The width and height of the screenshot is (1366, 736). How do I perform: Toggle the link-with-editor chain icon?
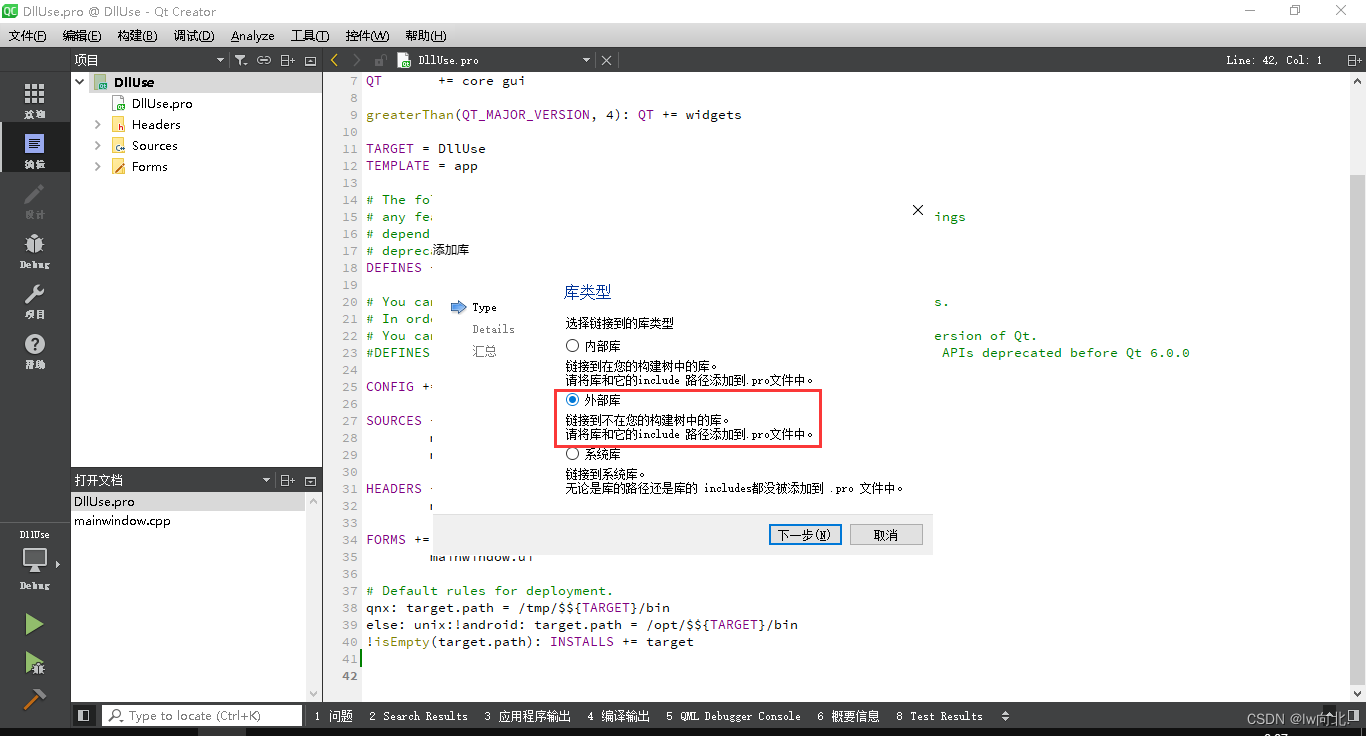264,60
